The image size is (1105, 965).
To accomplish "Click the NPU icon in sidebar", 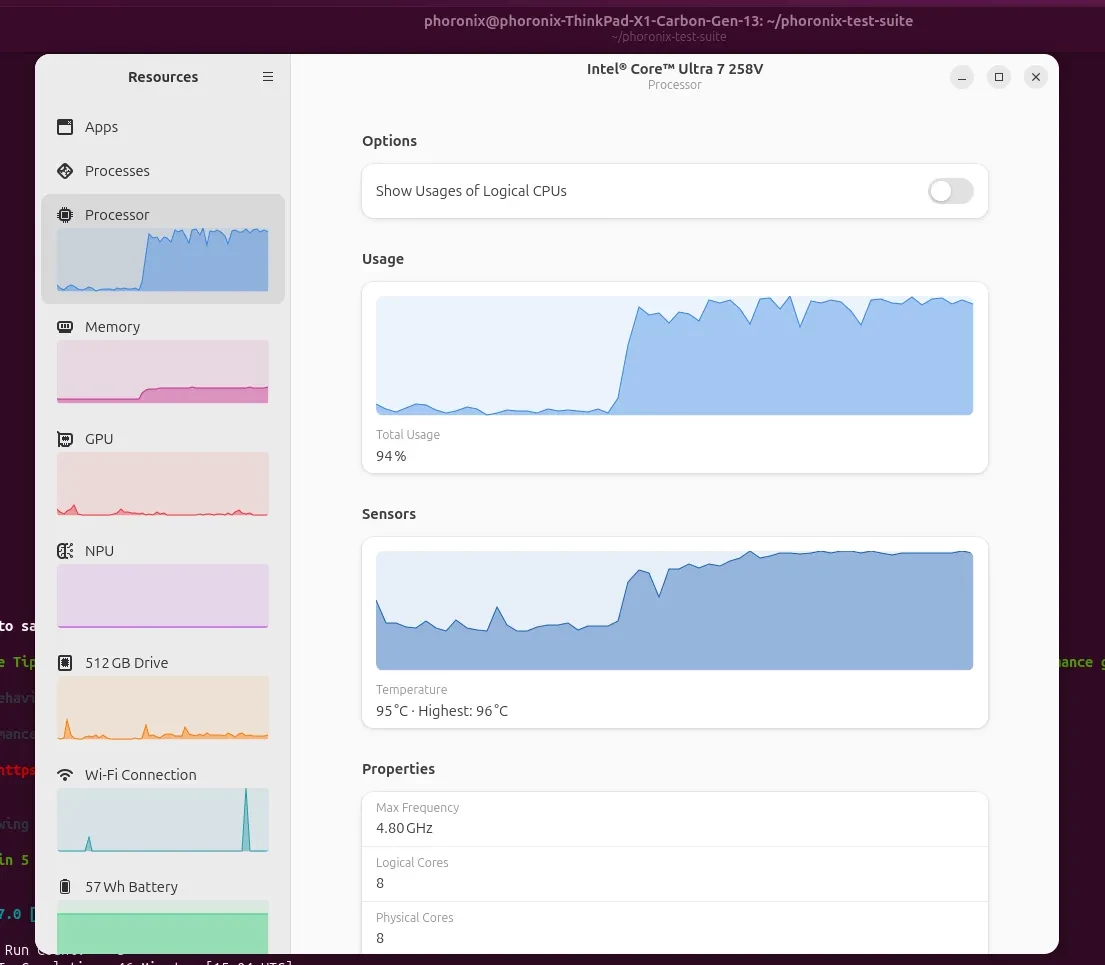I will (65, 551).
